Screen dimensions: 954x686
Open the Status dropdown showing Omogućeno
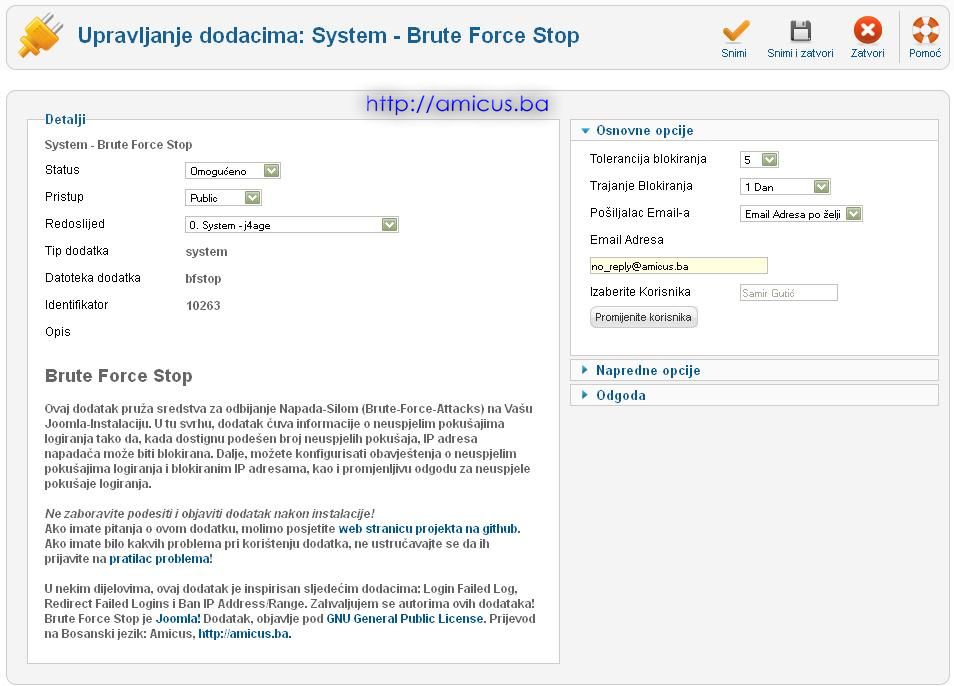coord(232,171)
